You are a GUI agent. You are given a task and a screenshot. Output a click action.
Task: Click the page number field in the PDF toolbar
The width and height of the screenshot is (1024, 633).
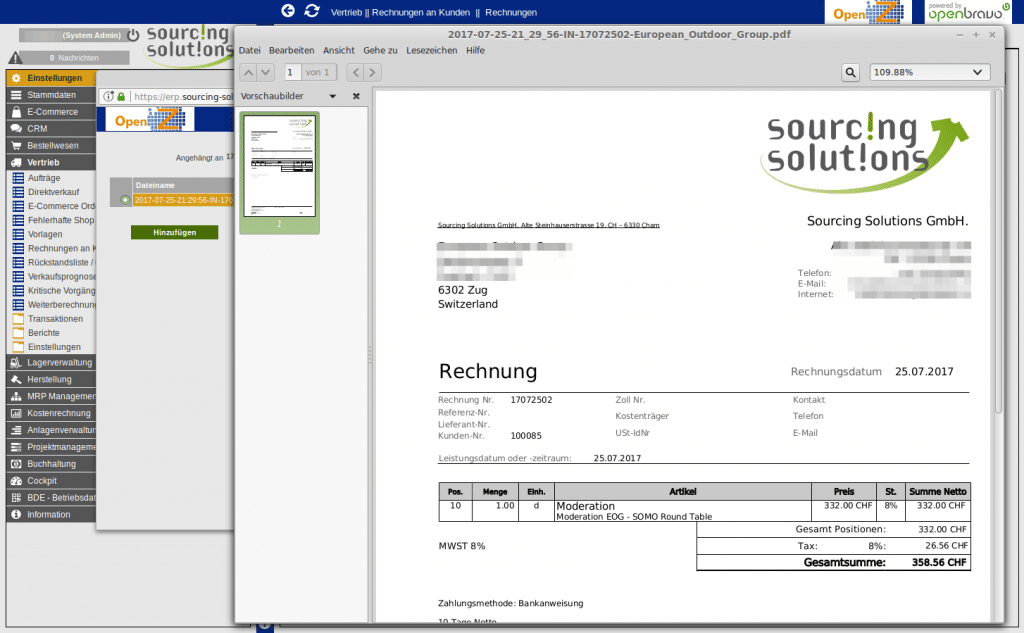[292, 73]
